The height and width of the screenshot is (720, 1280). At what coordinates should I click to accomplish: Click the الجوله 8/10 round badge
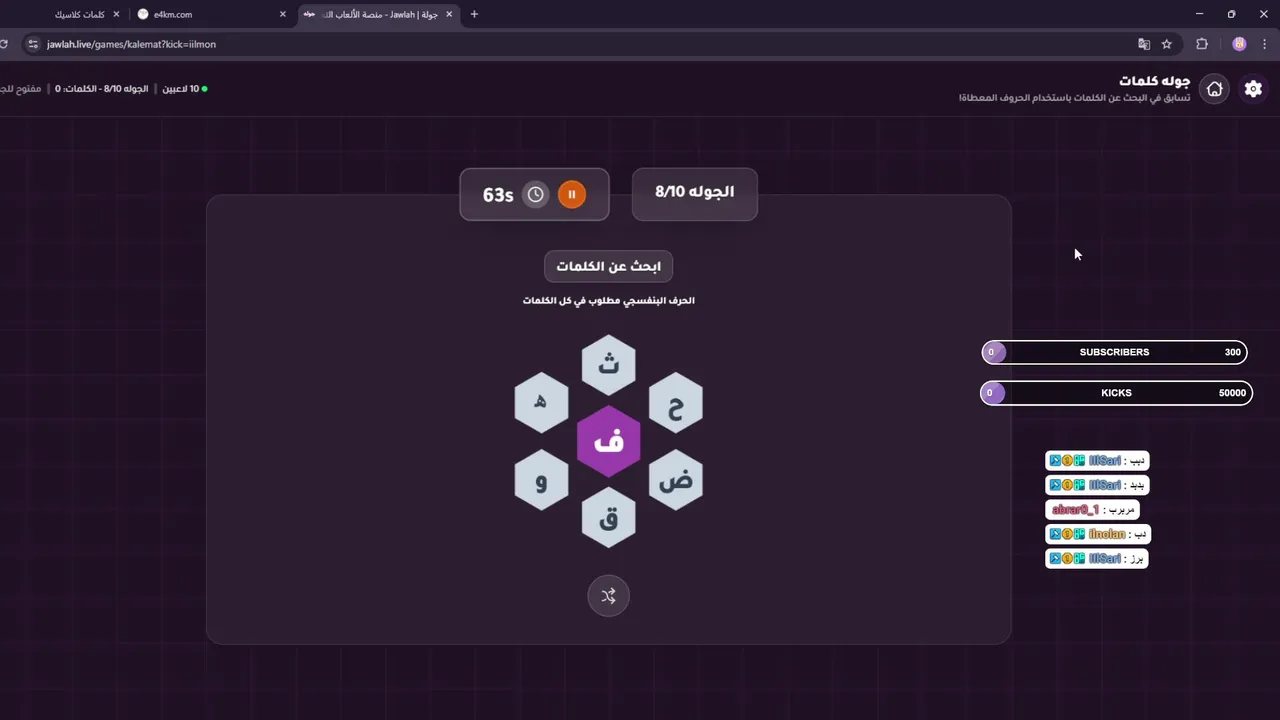[695, 193]
